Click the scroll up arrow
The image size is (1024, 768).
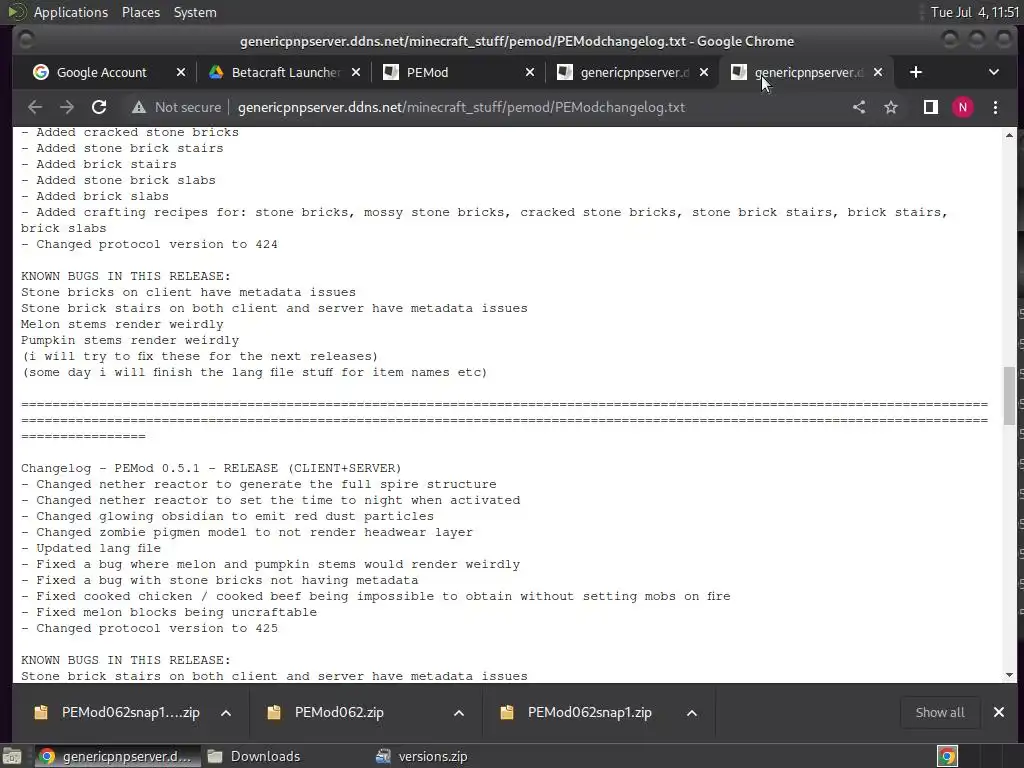1010,135
